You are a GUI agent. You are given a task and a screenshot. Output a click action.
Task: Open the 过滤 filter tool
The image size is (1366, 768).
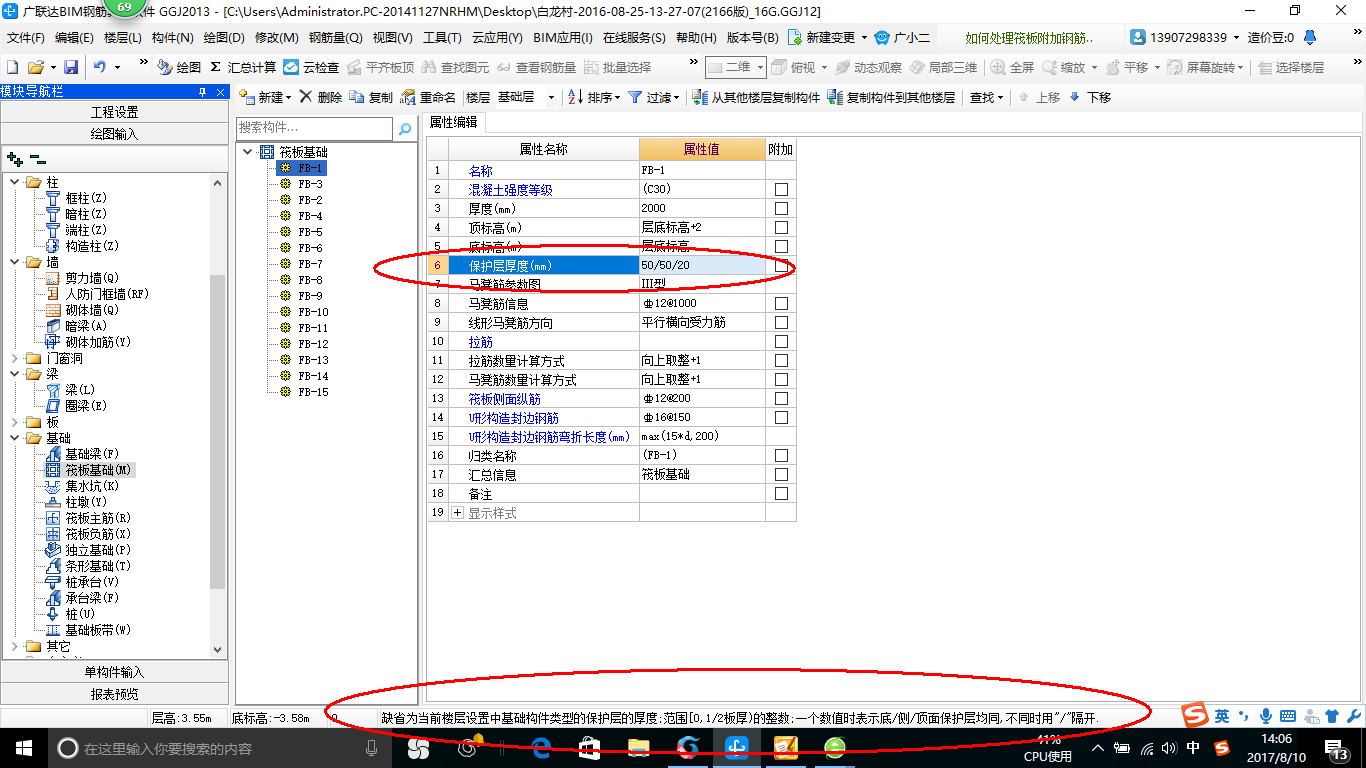click(654, 97)
